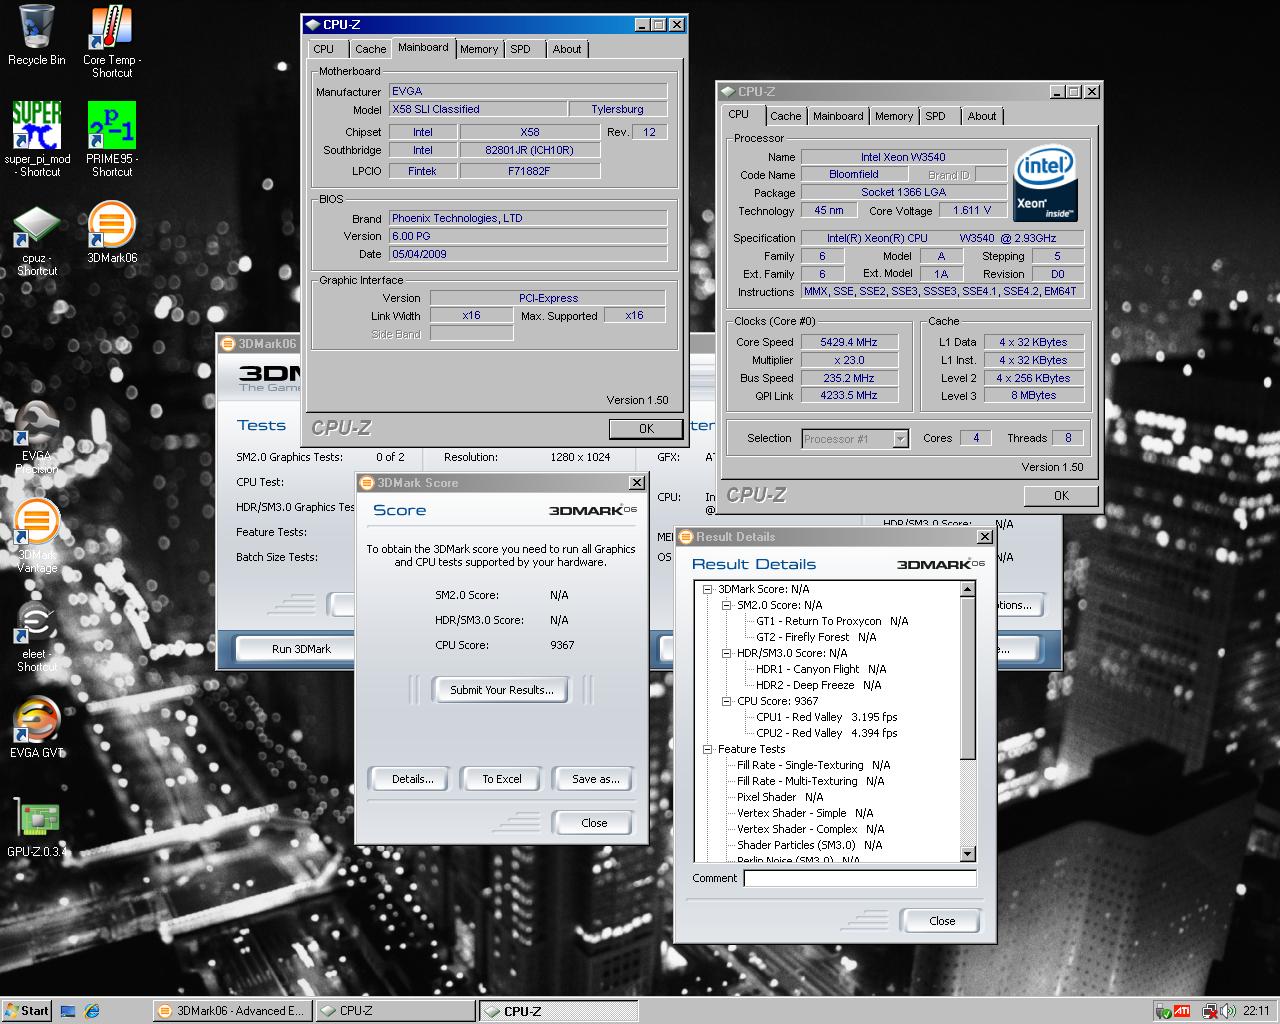Click OK in the mainboard CPU-Z window
Viewport: 1280px width, 1024px height.
coord(646,428)
